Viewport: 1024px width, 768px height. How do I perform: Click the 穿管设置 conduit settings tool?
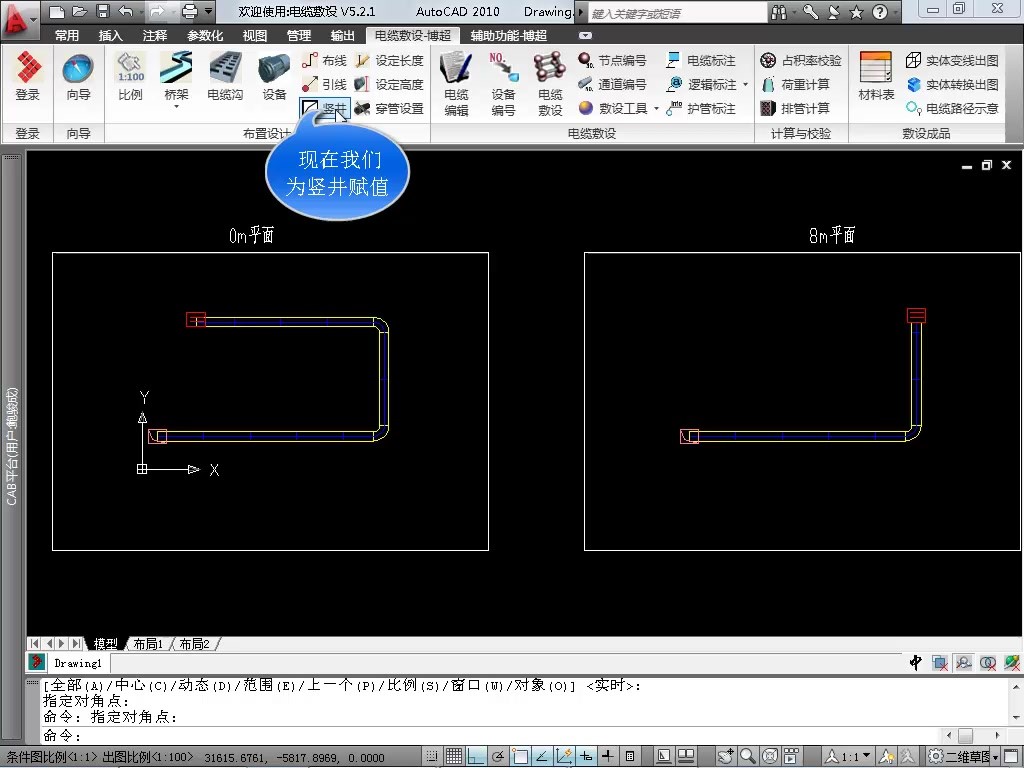(x=389, y=108)
